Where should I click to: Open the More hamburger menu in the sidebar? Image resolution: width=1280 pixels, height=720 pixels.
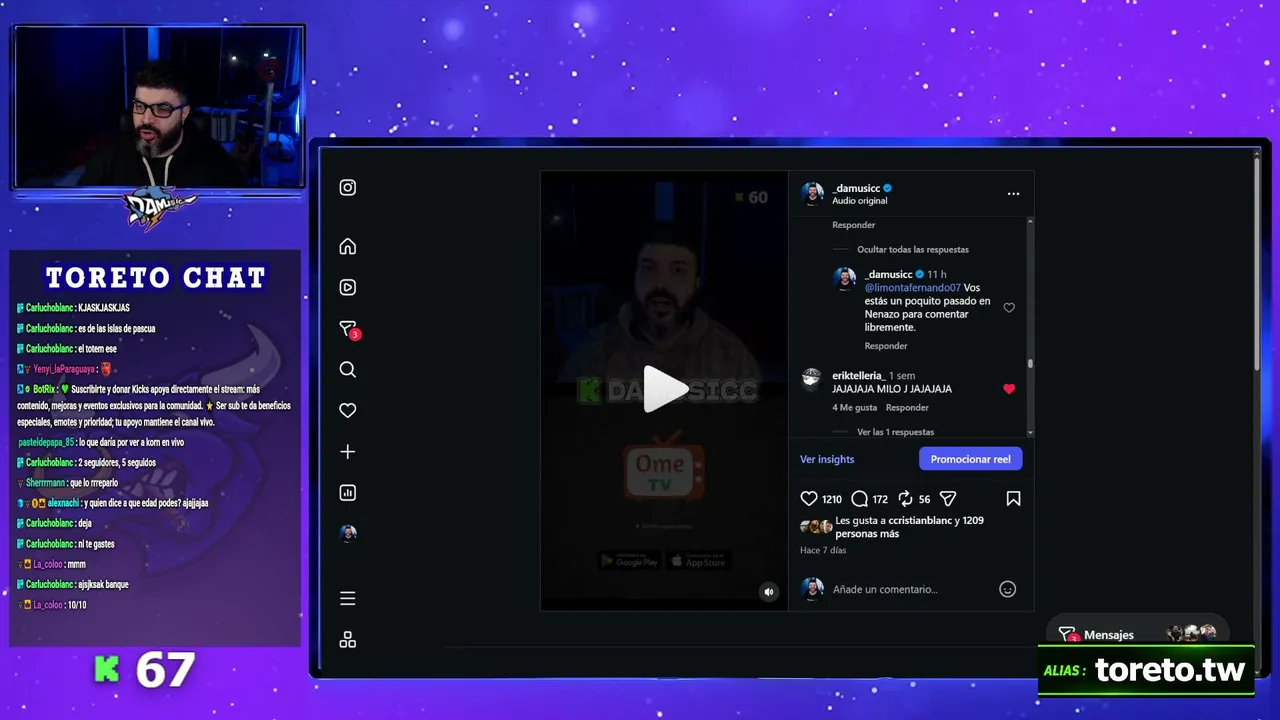click(347, 599)
